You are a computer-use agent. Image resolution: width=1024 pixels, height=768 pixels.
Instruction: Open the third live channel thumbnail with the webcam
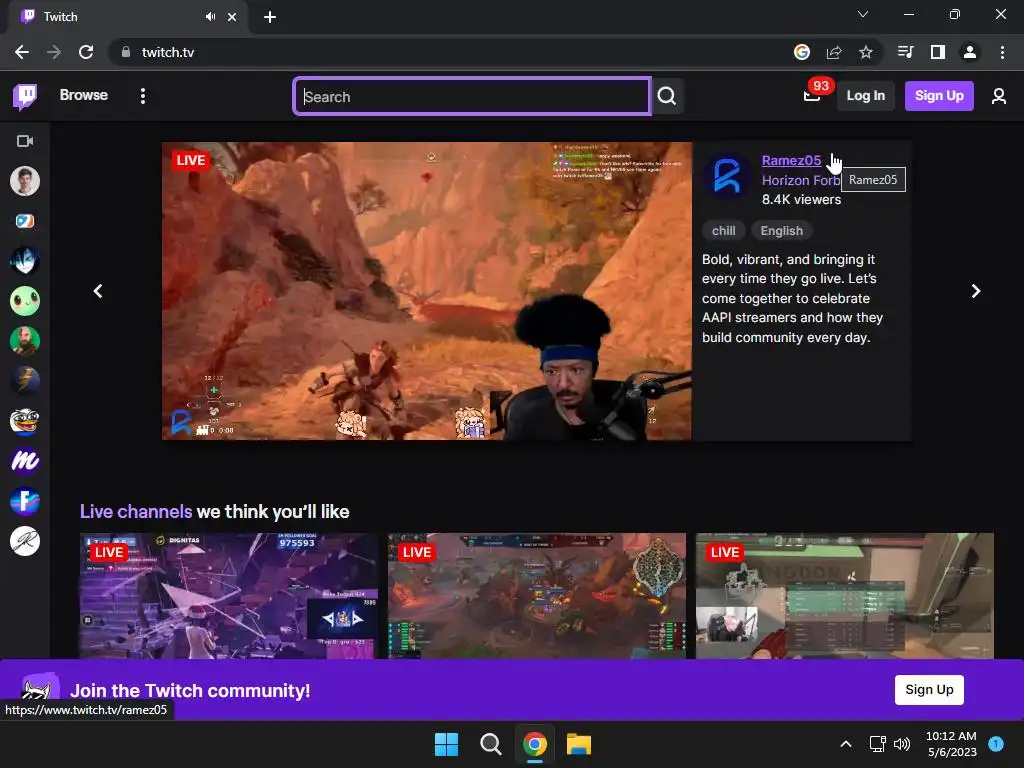pyautogui.click(x=844, y=596)
